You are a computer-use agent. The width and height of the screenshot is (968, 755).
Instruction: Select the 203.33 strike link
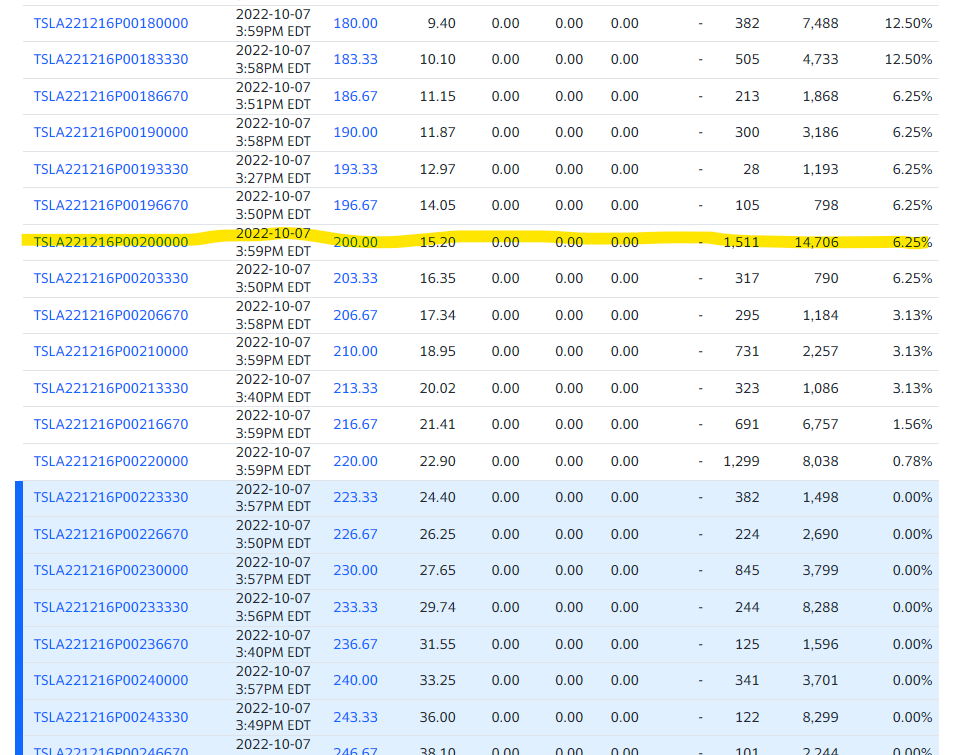(x=356, y=278)
